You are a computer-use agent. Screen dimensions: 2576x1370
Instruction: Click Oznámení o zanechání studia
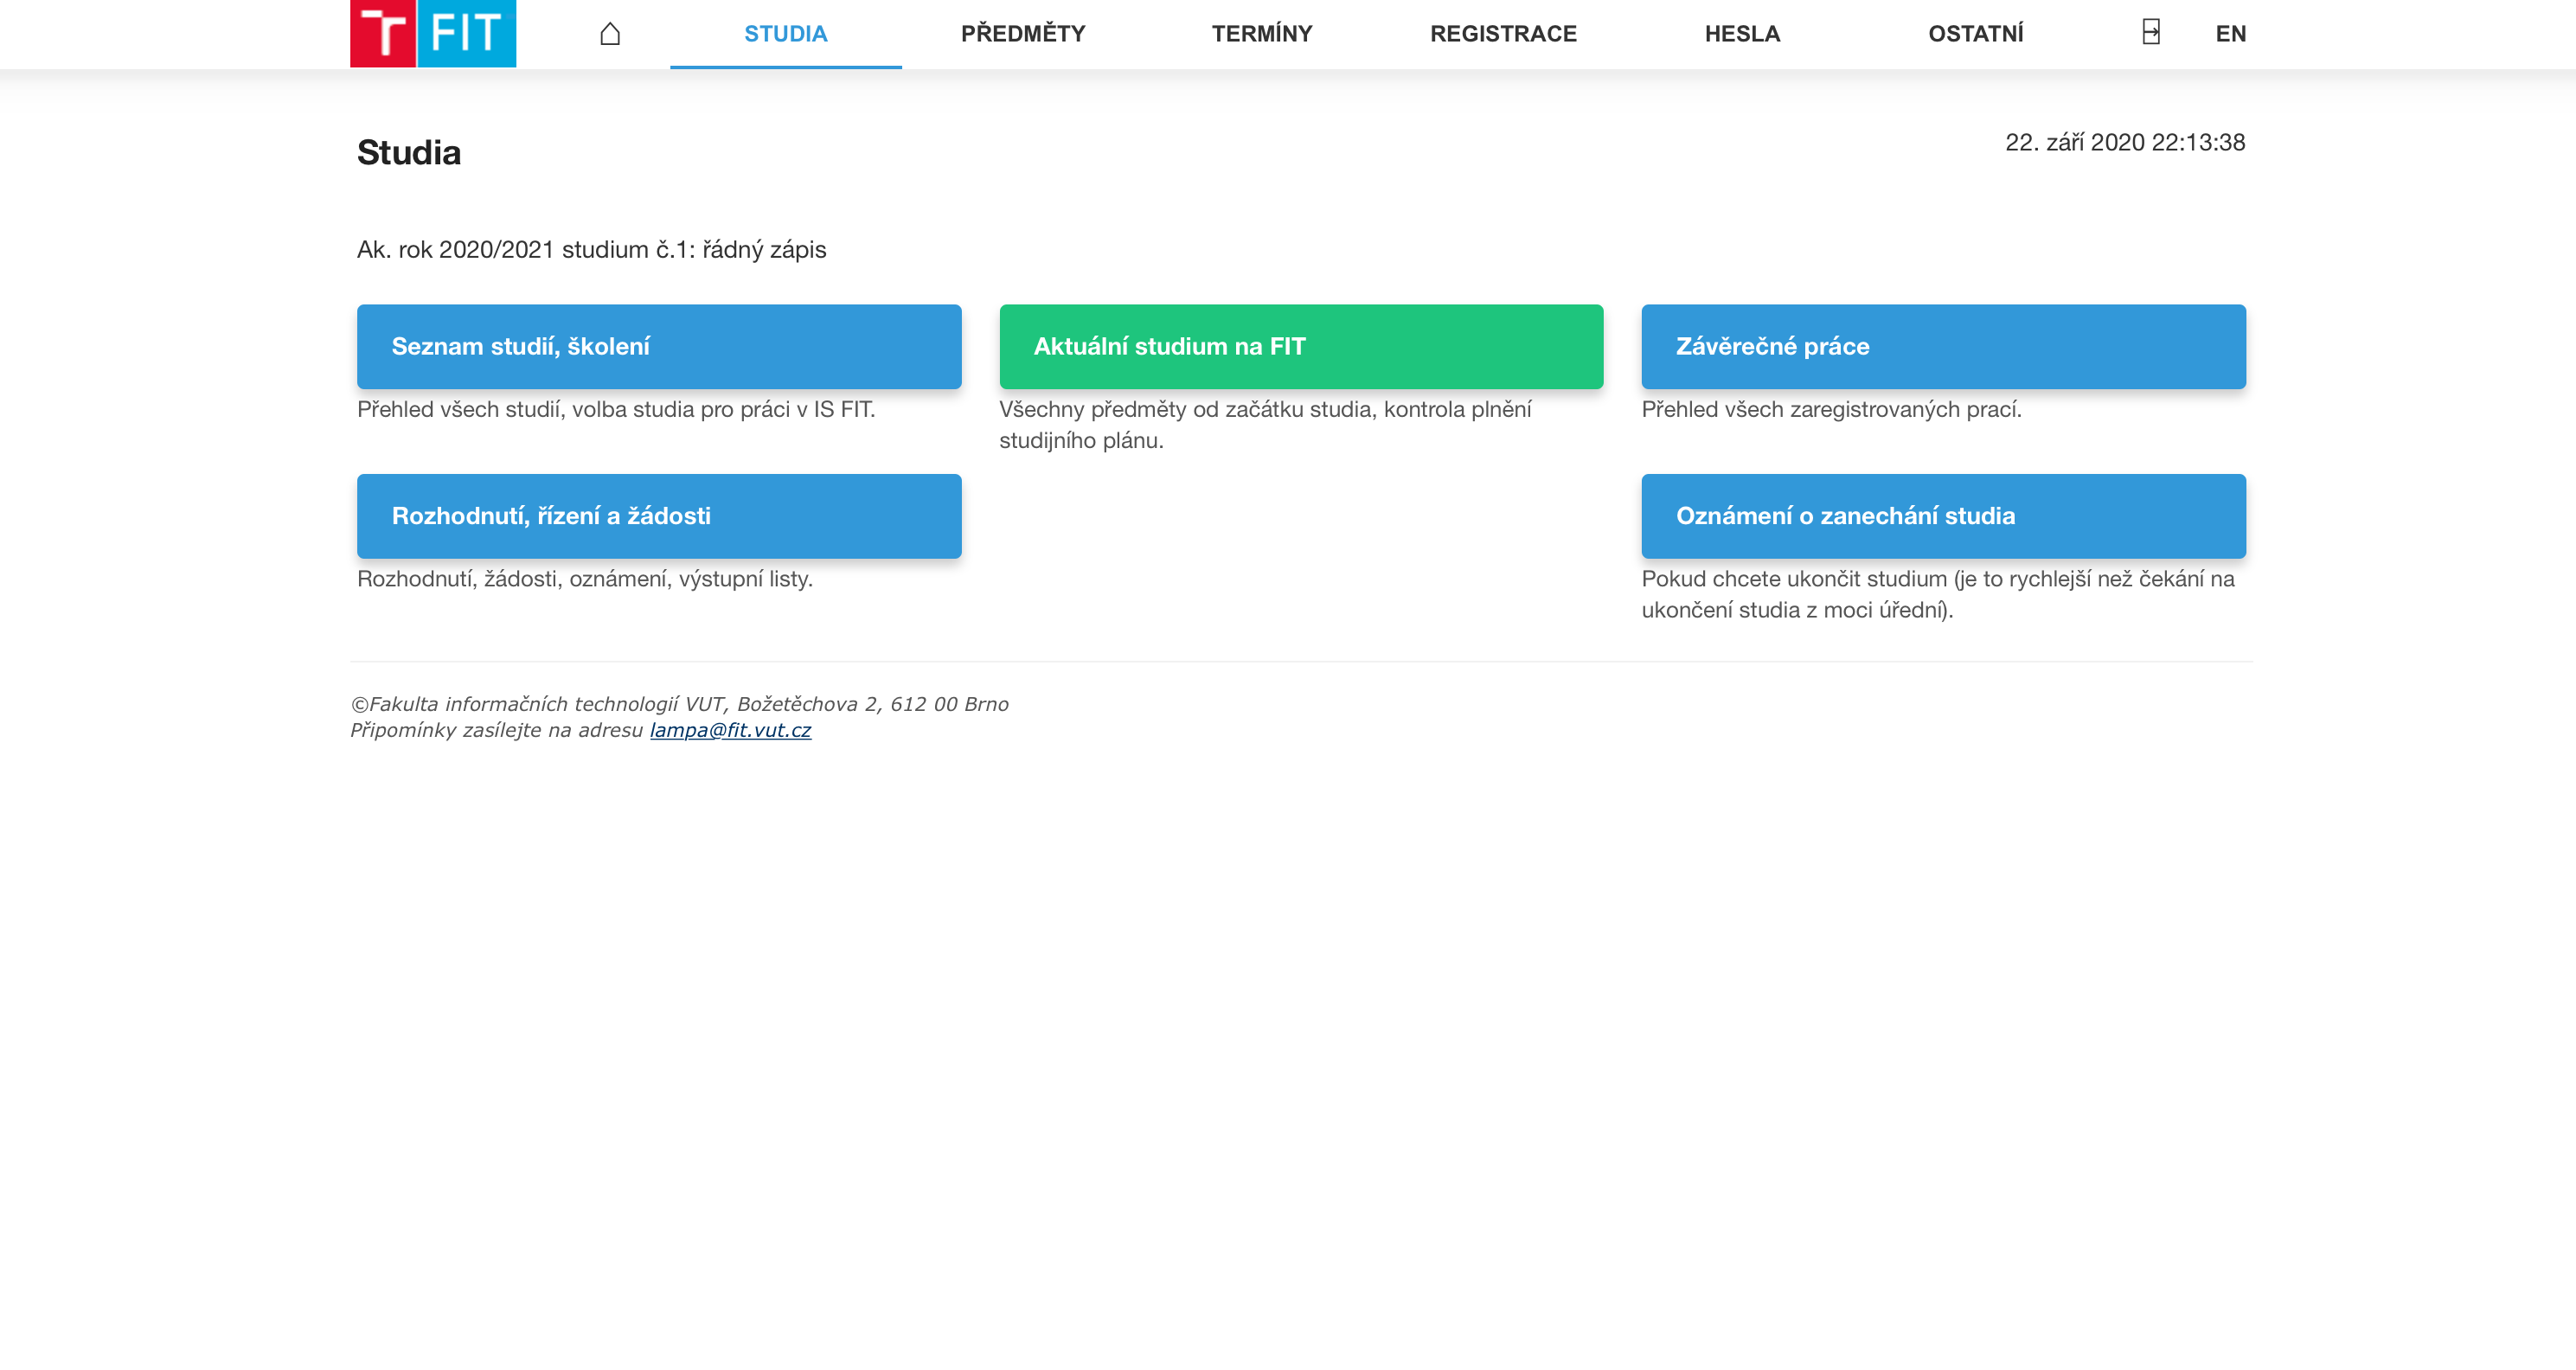coord(1942,516)
